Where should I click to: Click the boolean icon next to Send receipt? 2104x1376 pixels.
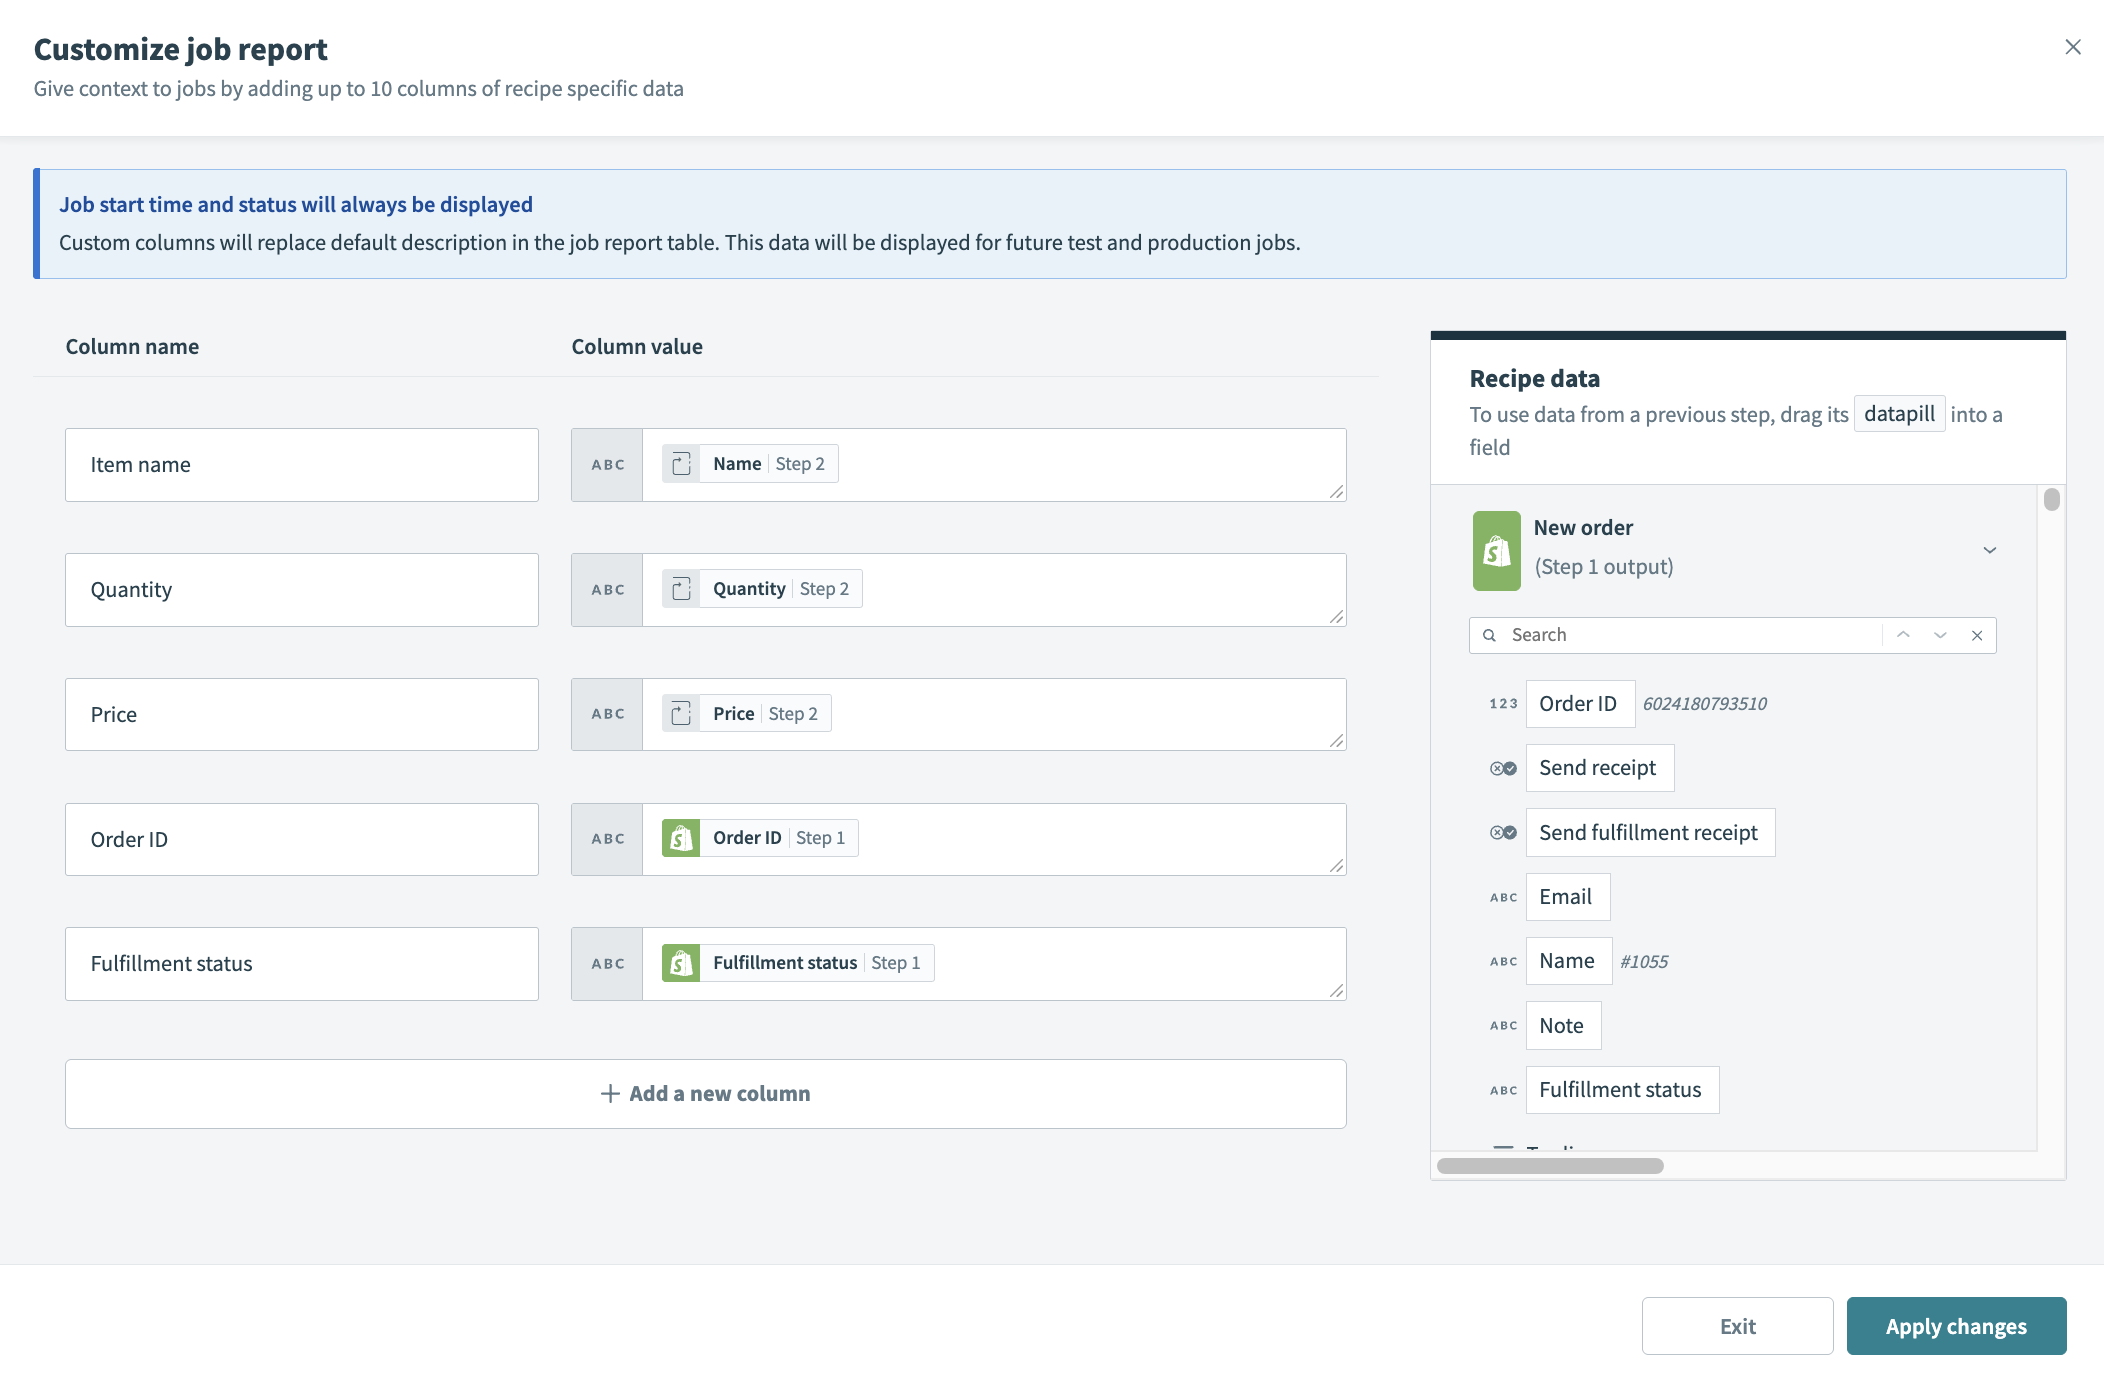pos(1503,768)
